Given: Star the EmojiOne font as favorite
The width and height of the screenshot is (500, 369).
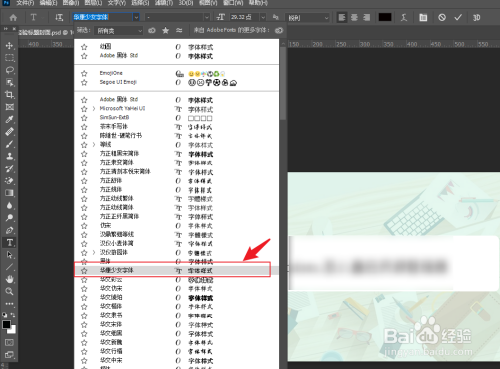Looking at the screenshot, I should pyautogui.click(x=84, y=73).
